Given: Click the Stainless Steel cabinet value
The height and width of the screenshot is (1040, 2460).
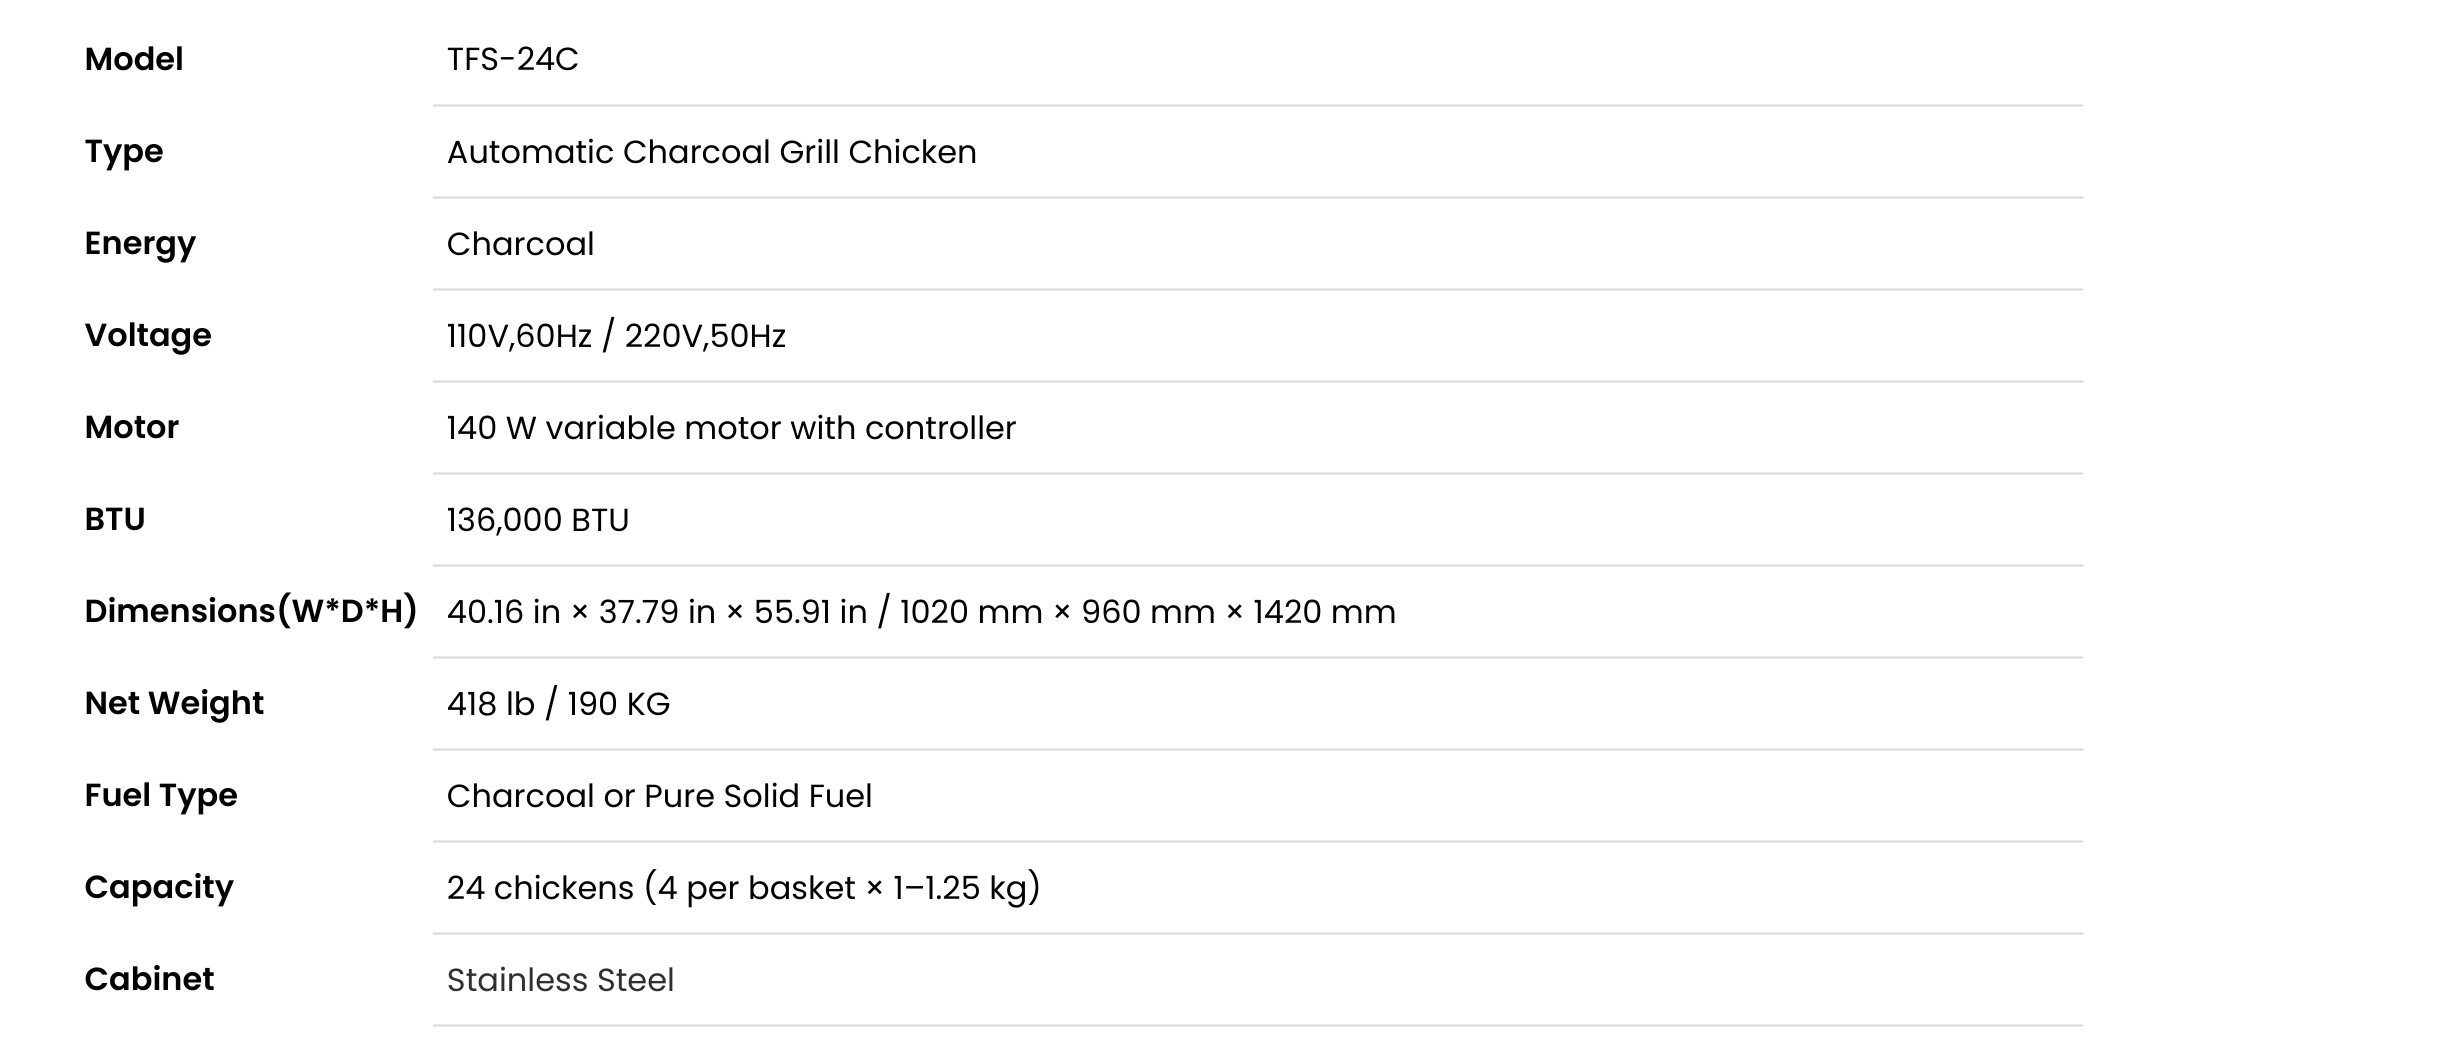Looking at the screenshot, I should (x=560, y=980).
